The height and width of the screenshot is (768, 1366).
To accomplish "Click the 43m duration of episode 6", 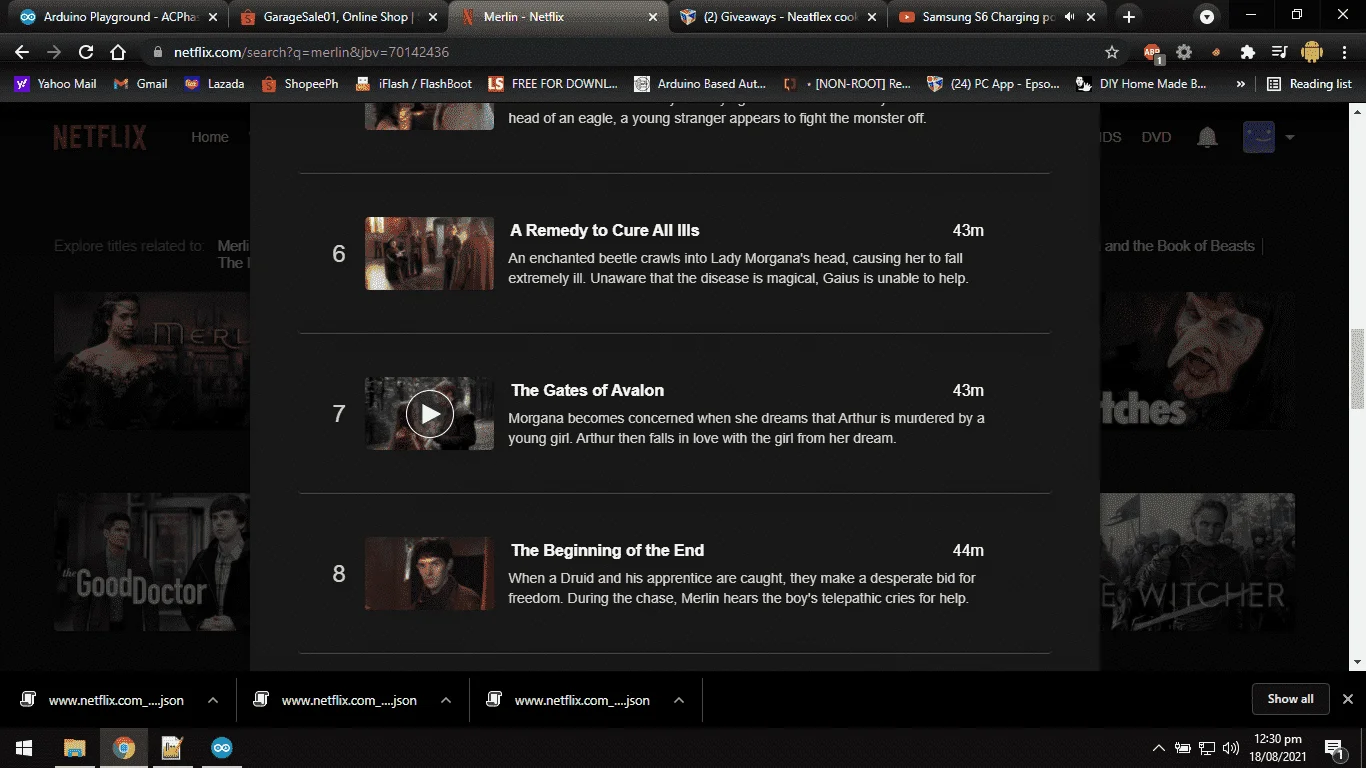I will click(x=968, y=230).
